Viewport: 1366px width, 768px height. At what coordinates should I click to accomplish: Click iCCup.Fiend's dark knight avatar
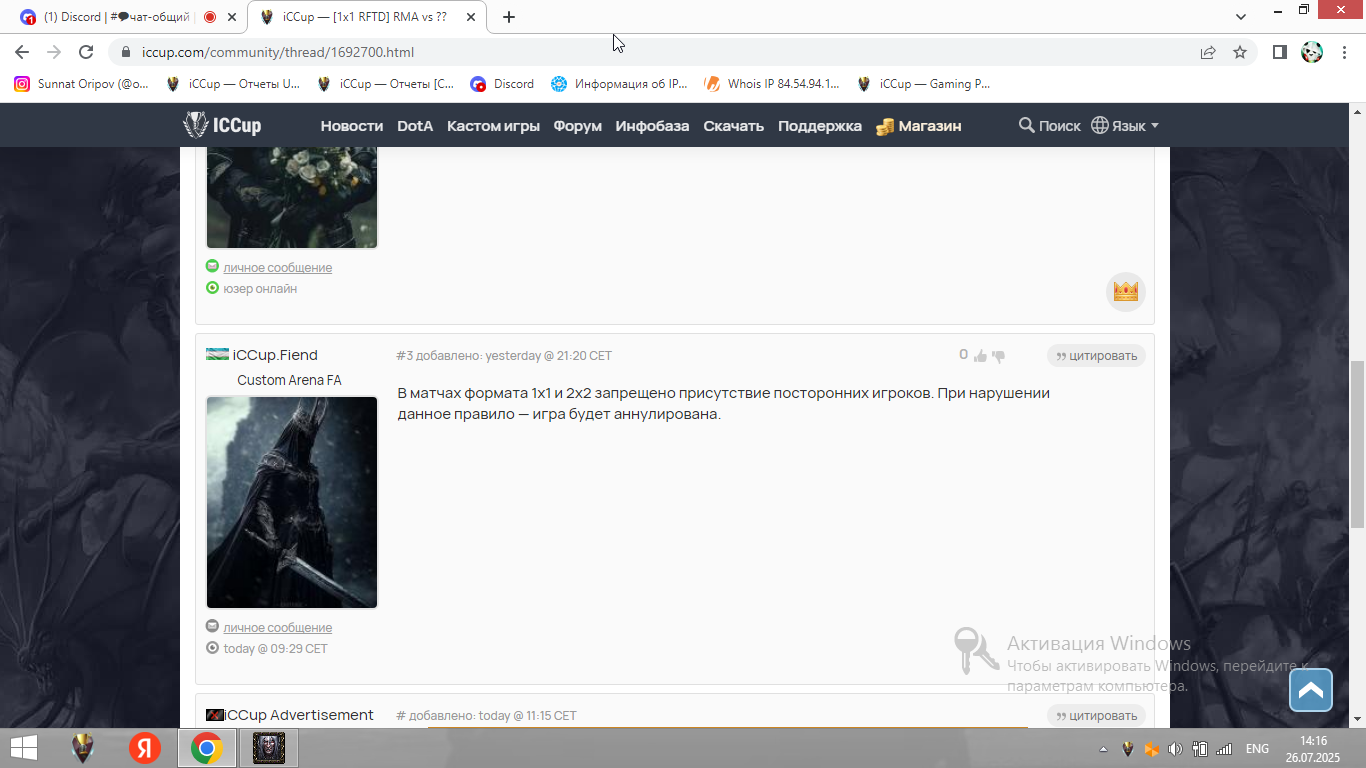coord(292,502)
